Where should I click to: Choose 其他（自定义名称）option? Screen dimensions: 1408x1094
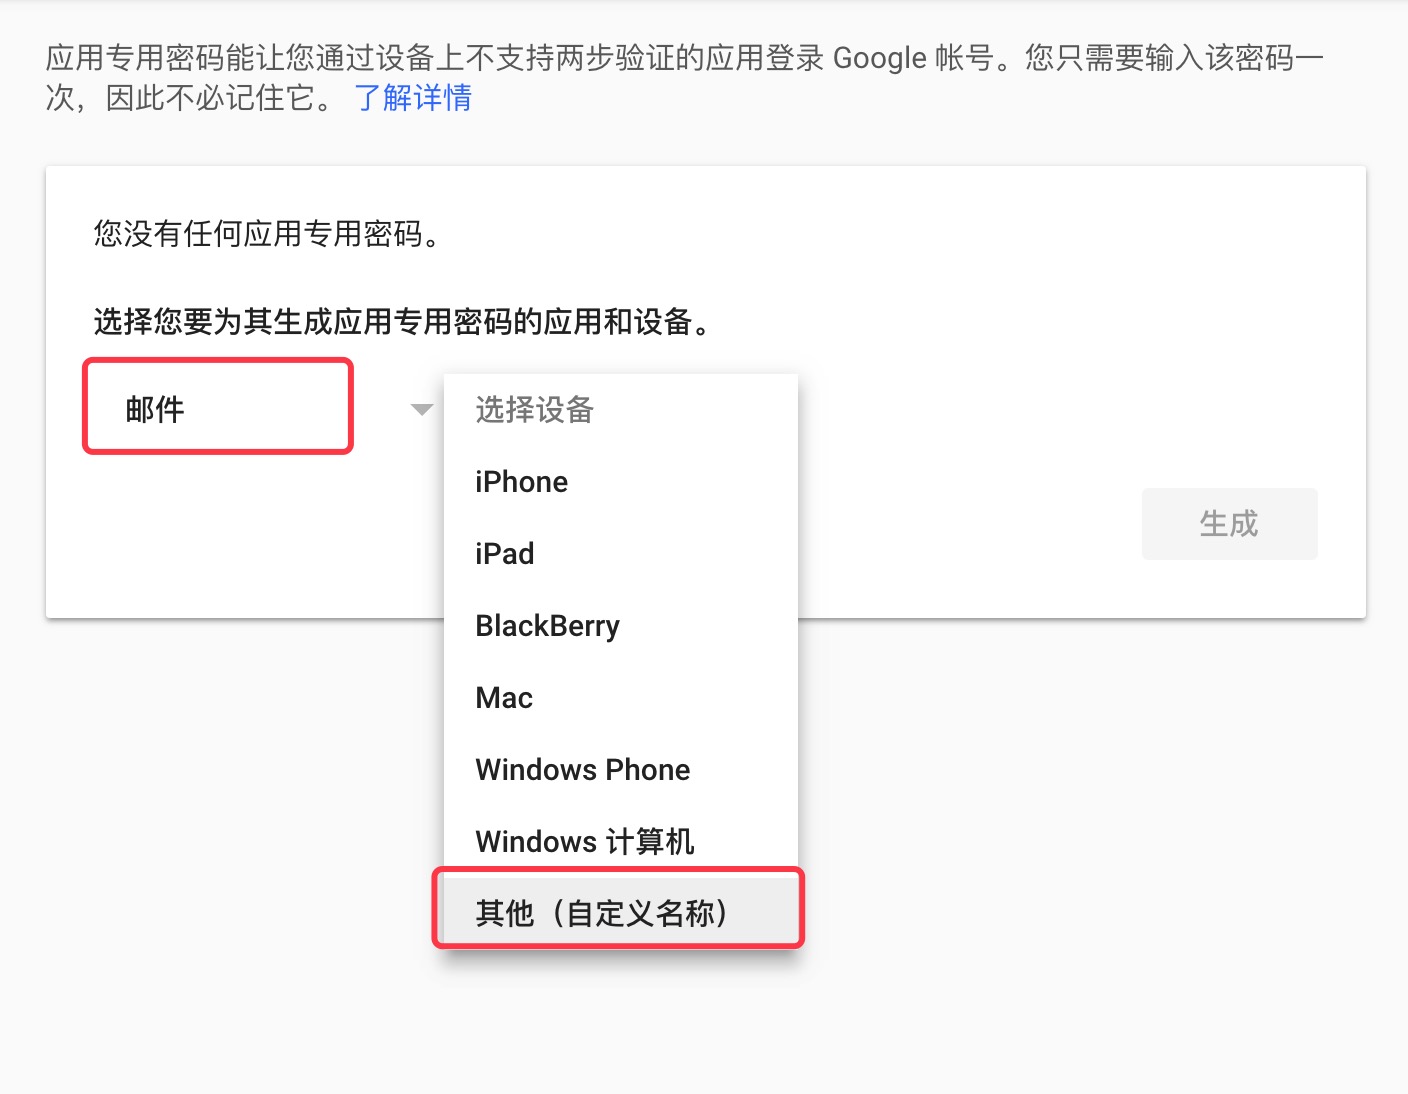pos(601,913)
